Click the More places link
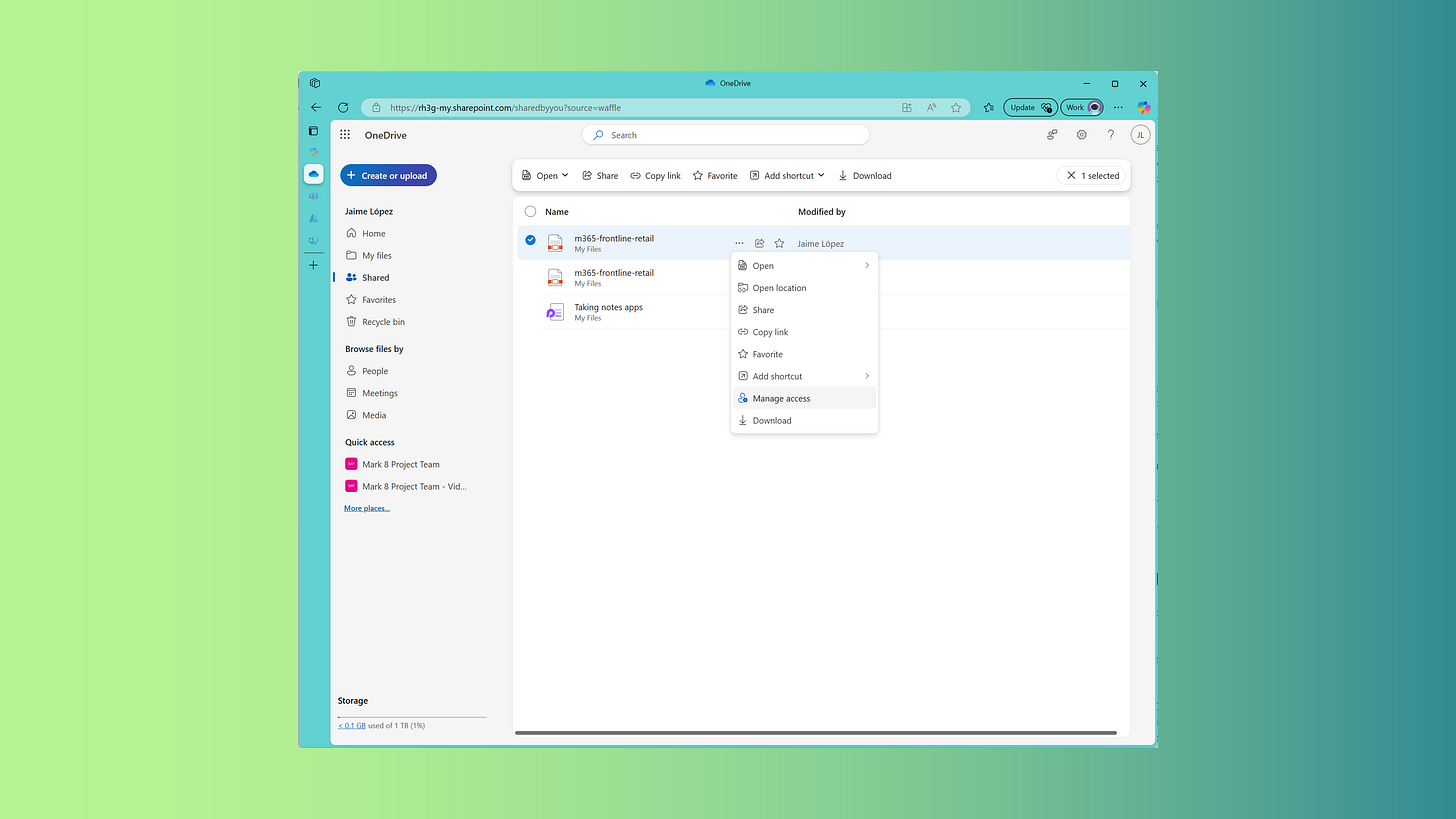The image size is (1456, 819). [x=367, y=508]
